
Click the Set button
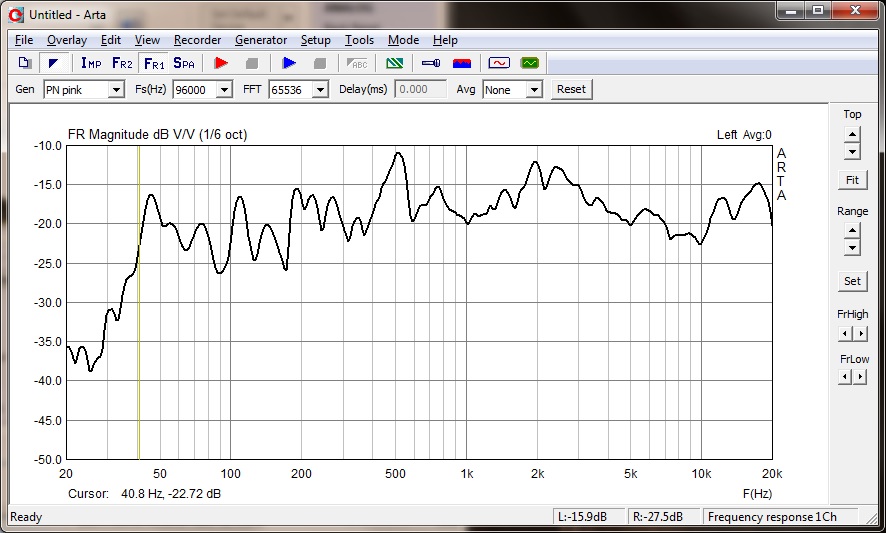pos(852,281)
